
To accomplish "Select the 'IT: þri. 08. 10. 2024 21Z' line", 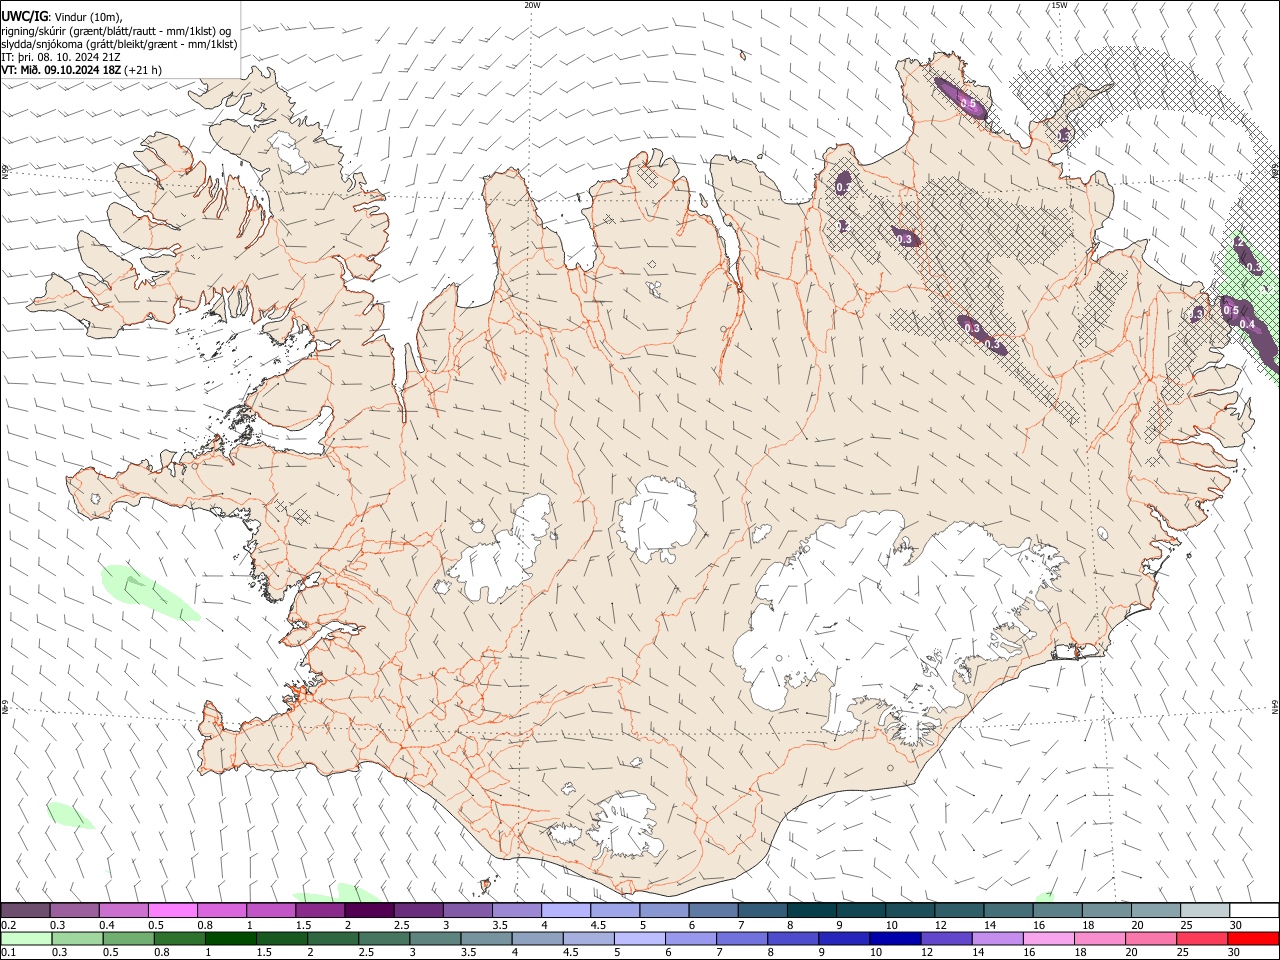I will (x=62, y=57).
